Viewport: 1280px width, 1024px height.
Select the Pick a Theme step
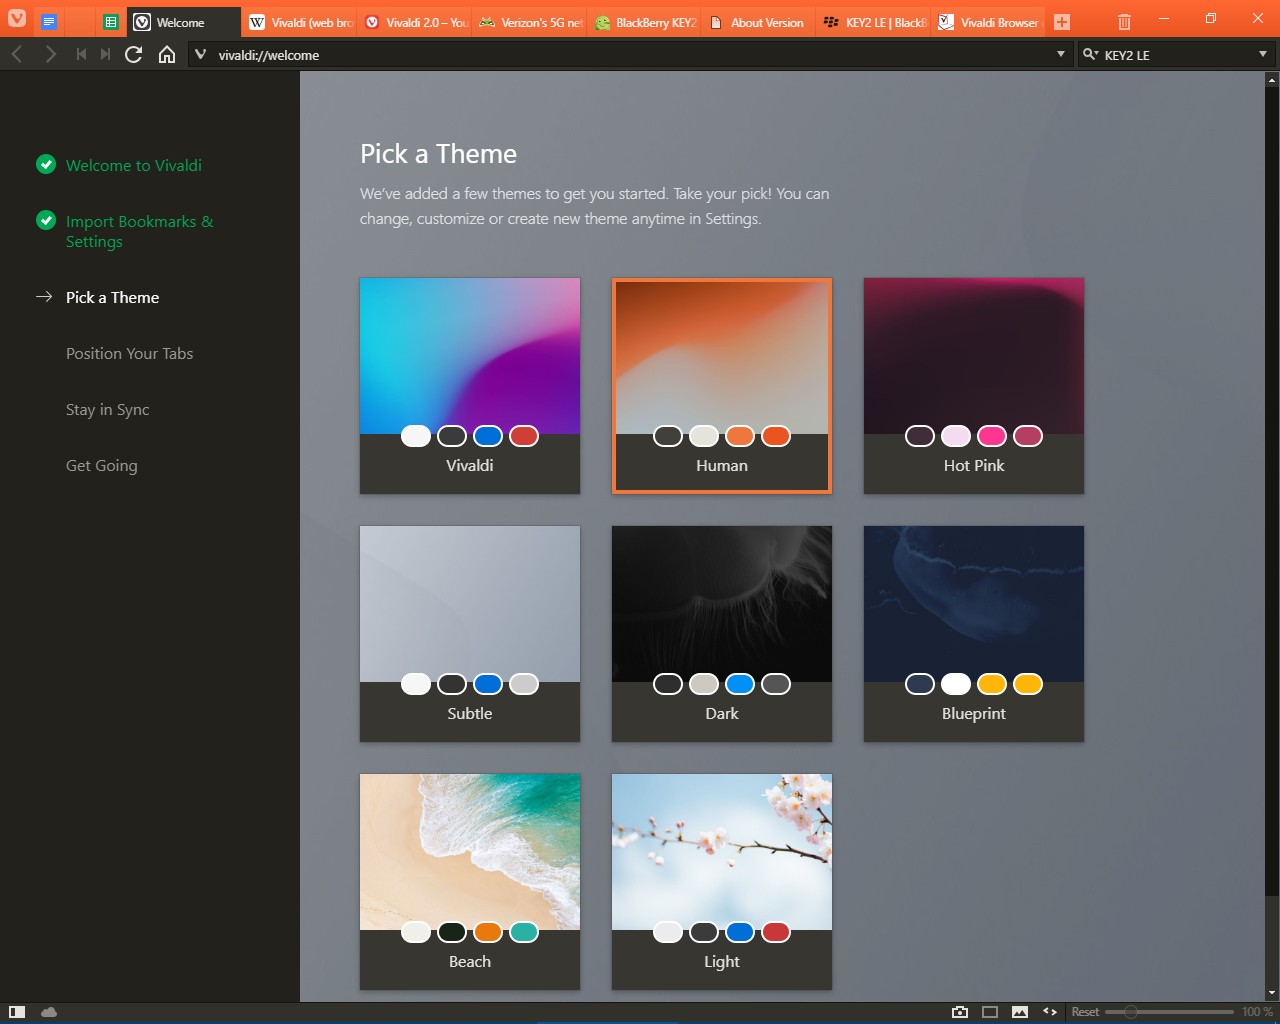(112, 297)
